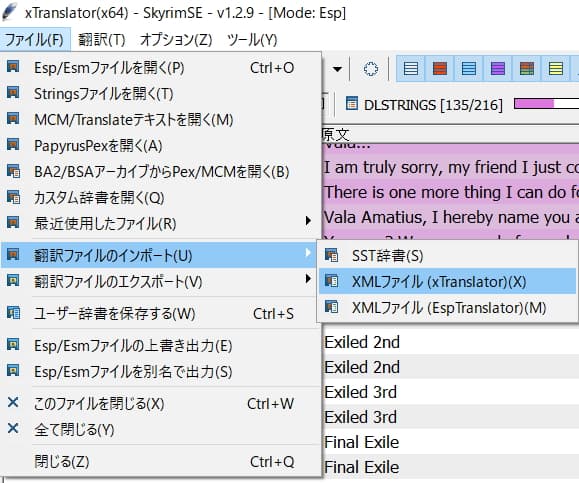Screen dimensions: 579x483
Task: Click the dotted circle toolbar icon
Action: (371, 69)
